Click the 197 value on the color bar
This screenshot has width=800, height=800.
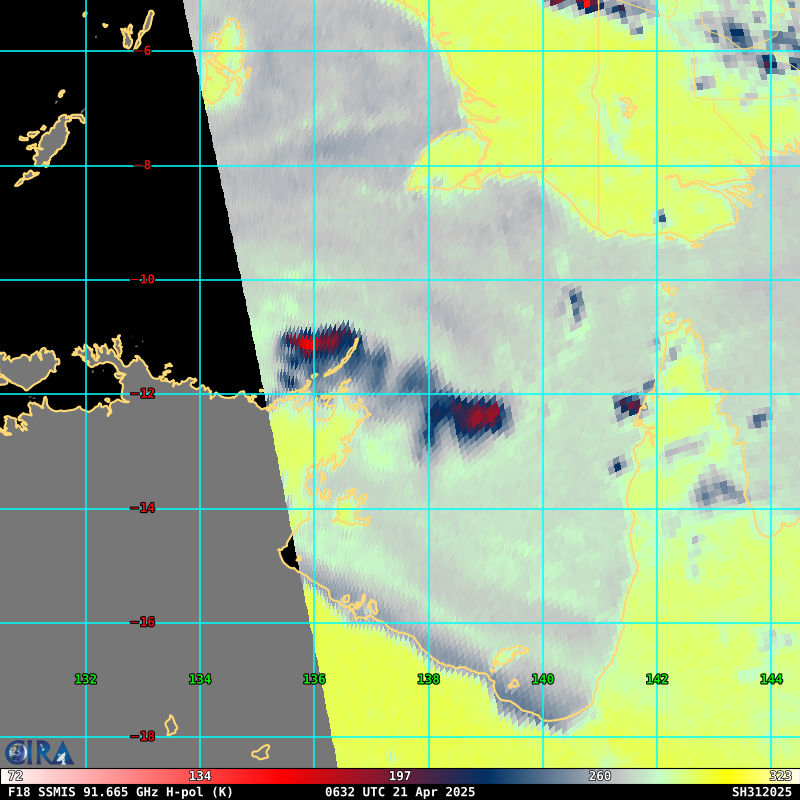tap(400, 776)
